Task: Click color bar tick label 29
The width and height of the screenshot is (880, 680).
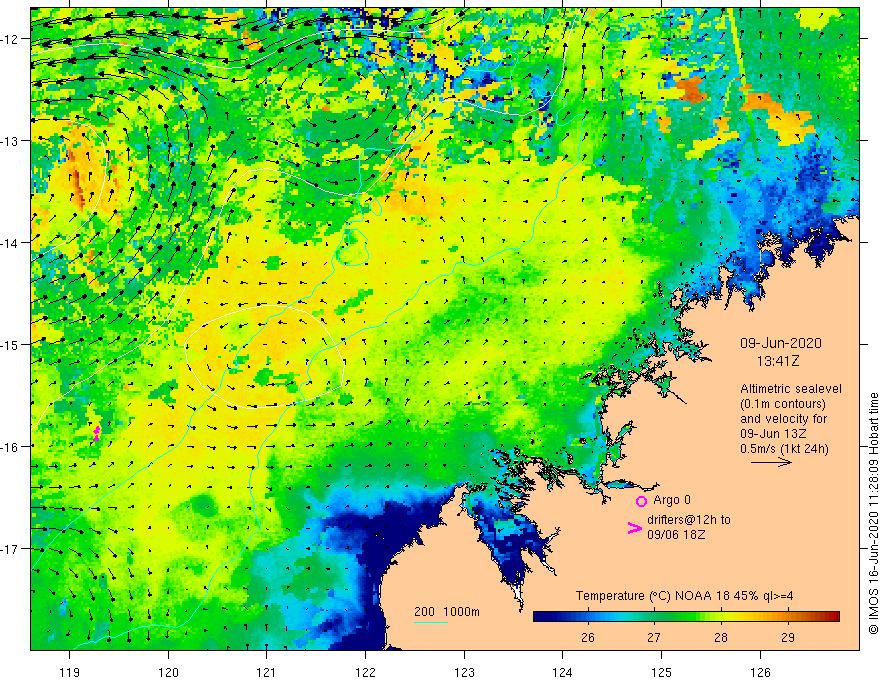Action: point(787,637)
